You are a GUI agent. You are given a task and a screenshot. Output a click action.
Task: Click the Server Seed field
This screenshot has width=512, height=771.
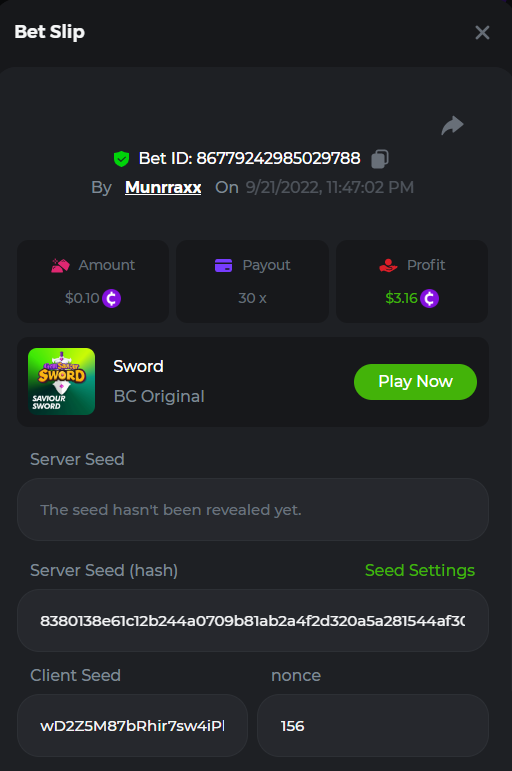253,509
